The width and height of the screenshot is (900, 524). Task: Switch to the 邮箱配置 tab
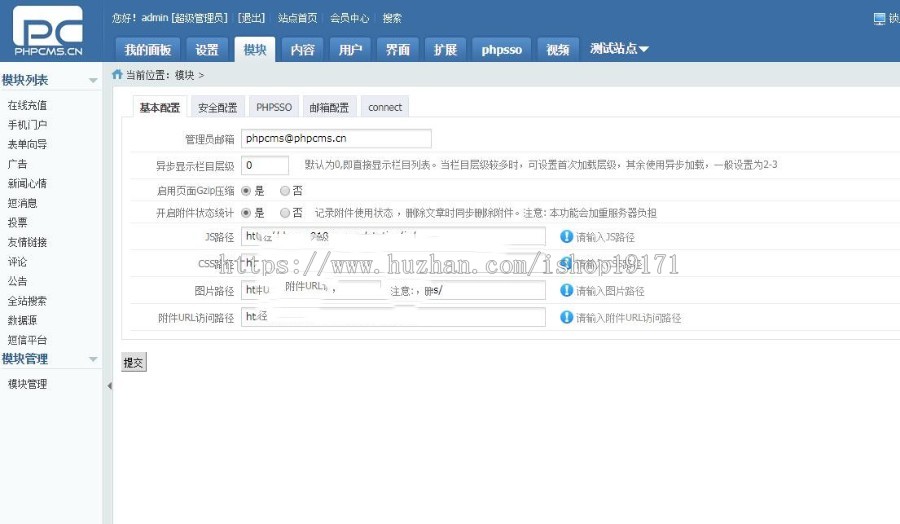pos(329,107)
